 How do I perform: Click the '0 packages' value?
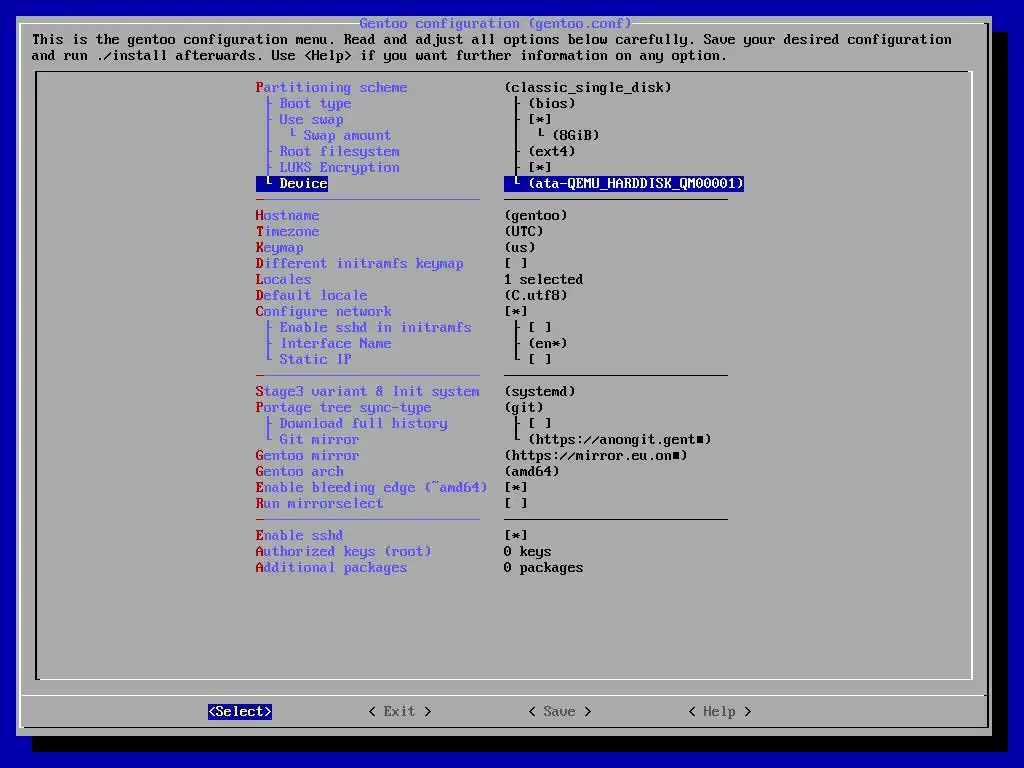(544, 568)
